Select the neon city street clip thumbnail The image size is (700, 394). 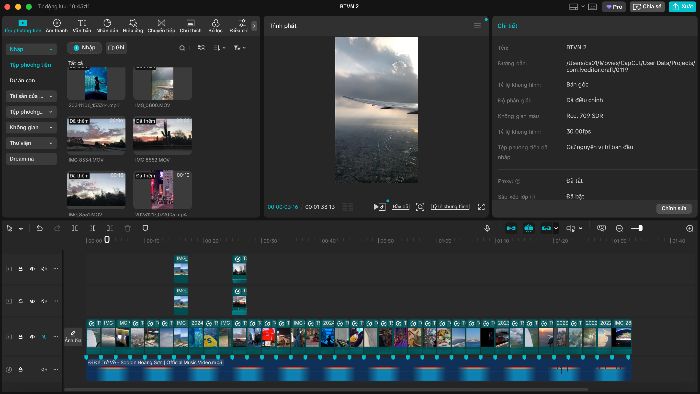(x=162, y=190)
